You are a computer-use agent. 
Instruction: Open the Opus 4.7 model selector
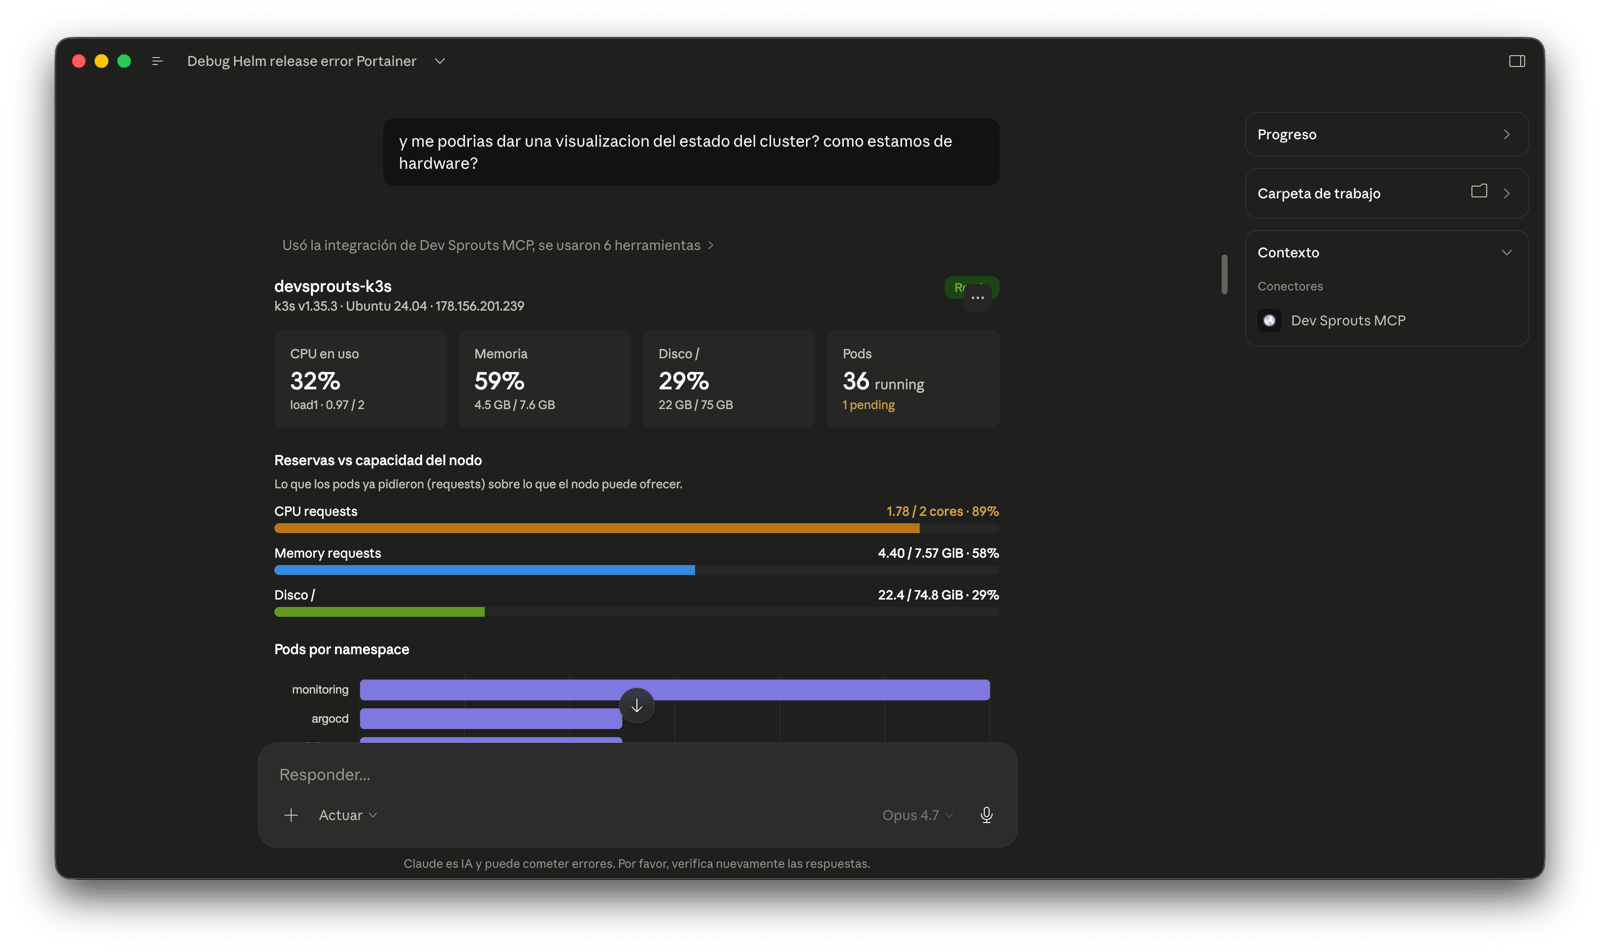point(917,815)
